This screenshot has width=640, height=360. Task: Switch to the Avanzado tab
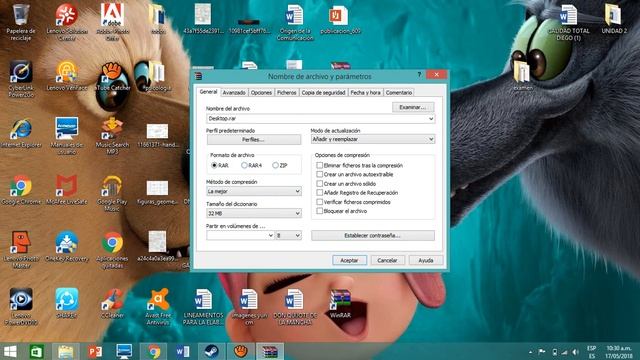(x=234, y=93)
